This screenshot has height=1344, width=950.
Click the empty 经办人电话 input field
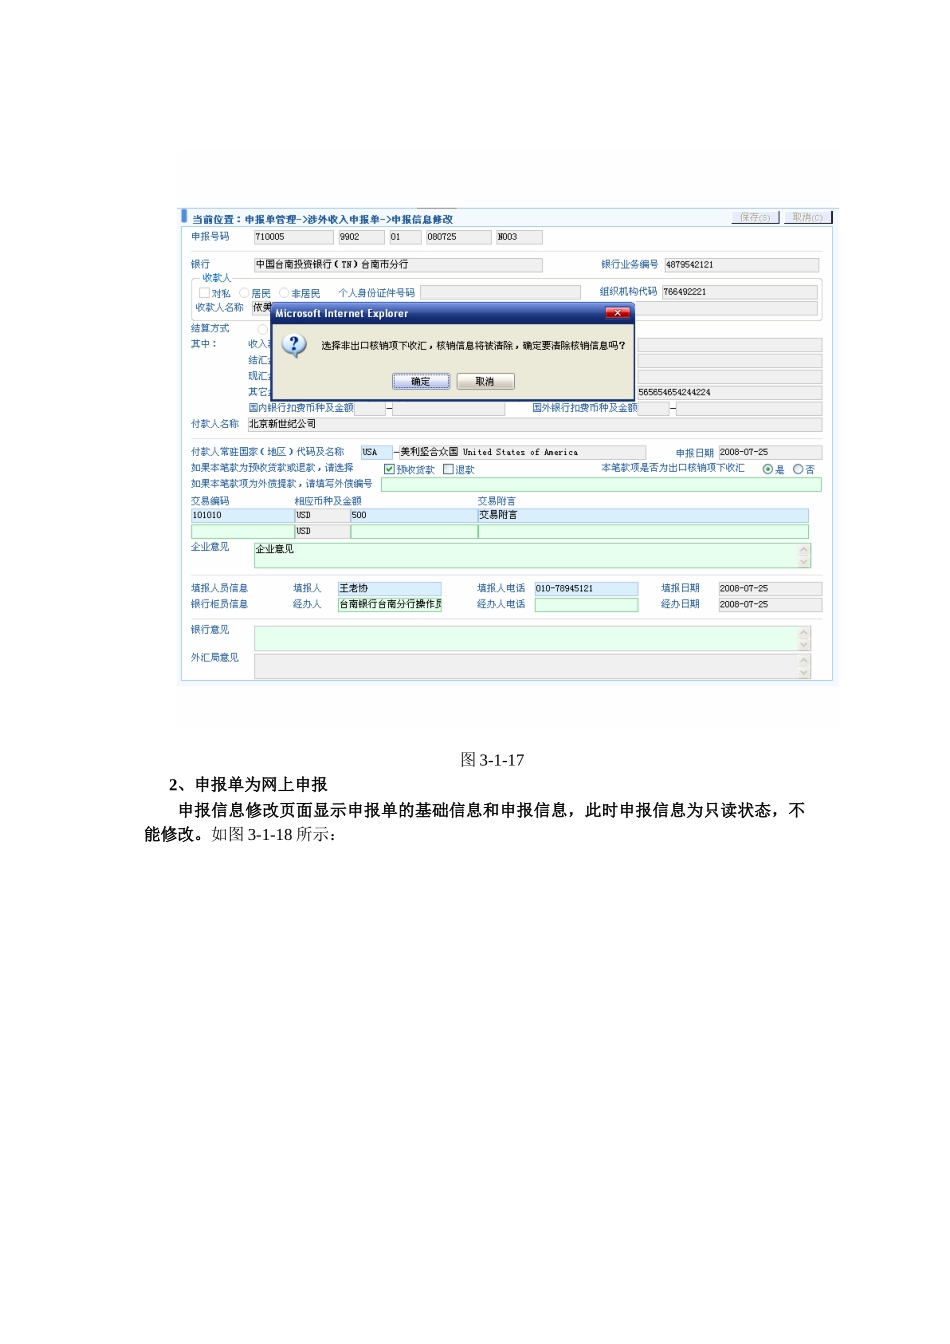click(x=586, y=605)
